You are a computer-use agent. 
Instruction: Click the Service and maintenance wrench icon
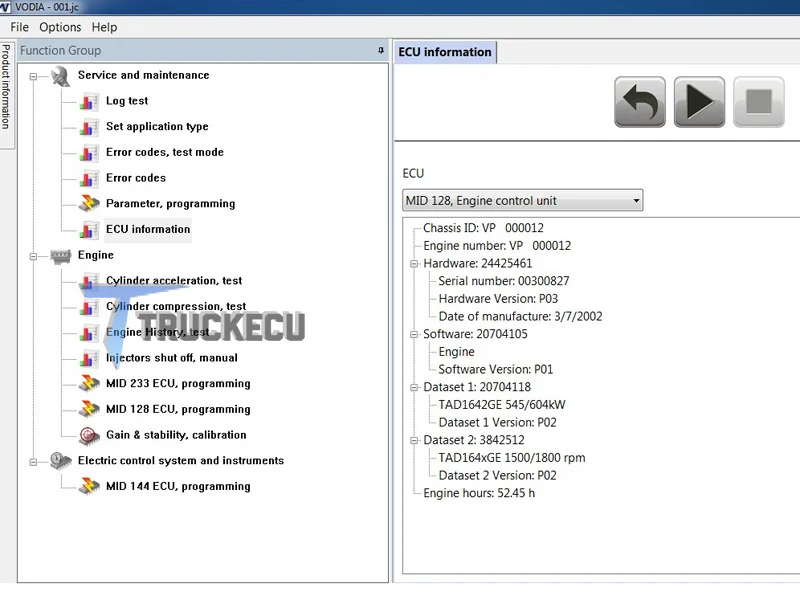tap(61, 76)
